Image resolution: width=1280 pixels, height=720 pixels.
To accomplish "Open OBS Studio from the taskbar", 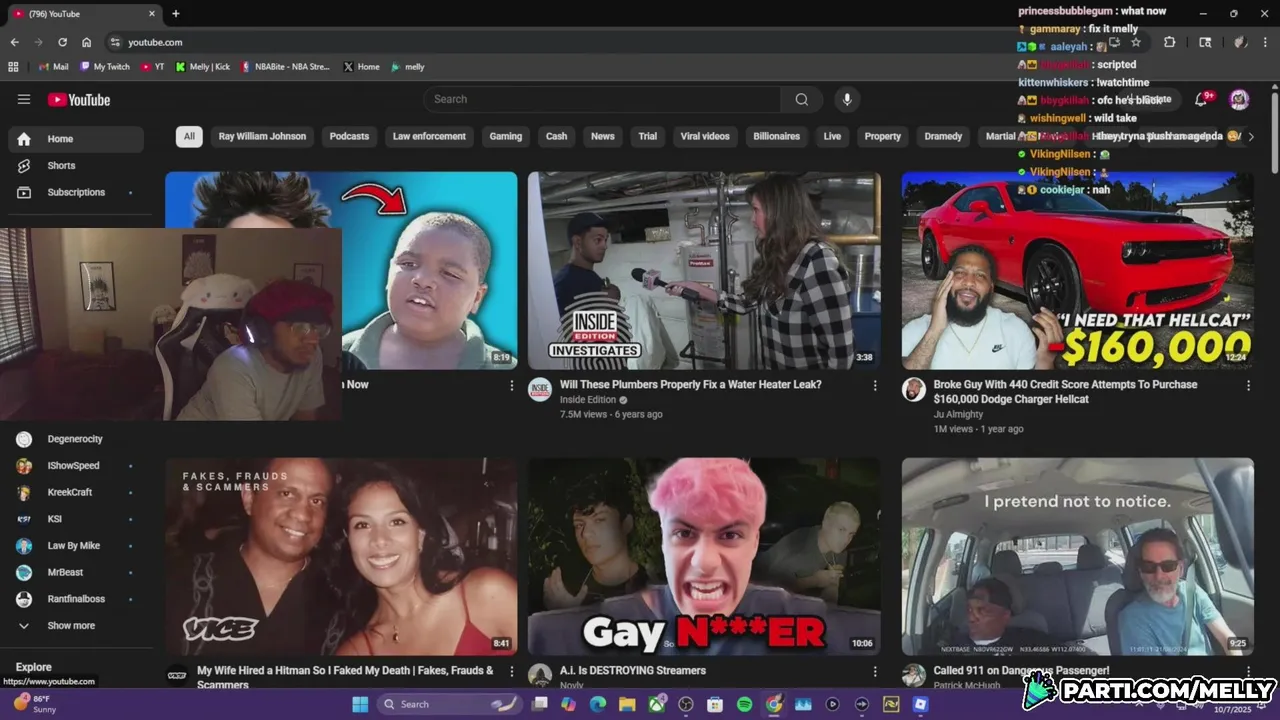I will [x=686, y=704].
